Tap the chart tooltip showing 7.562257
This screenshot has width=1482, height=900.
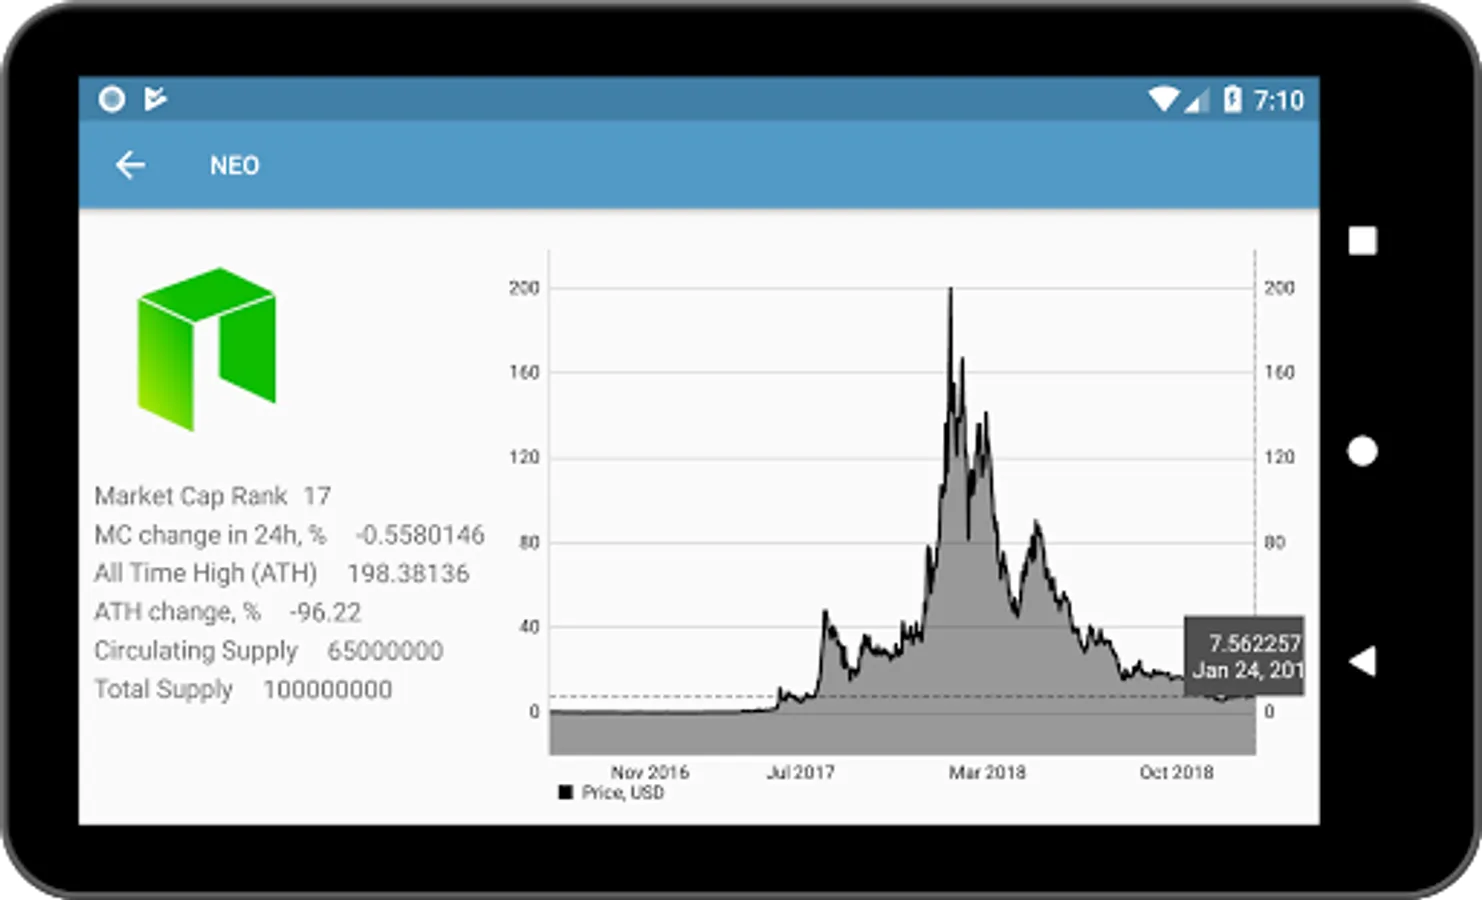1244,656
